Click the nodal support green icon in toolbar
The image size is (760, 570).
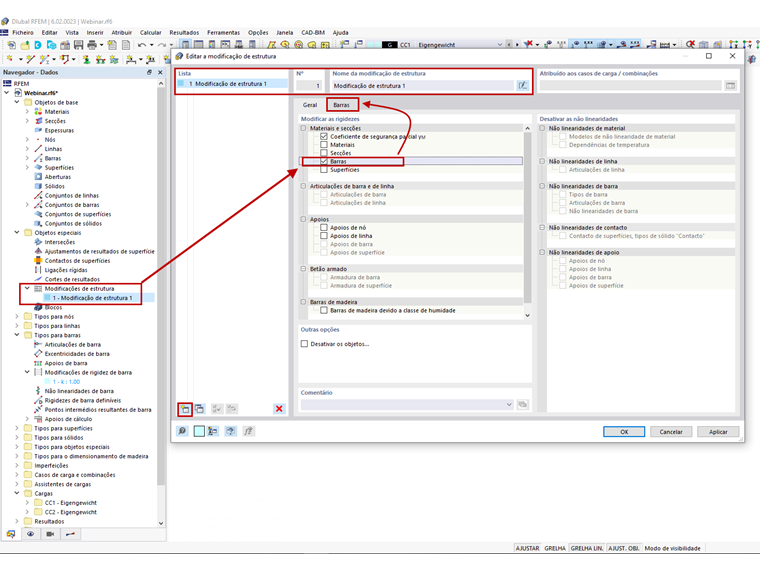tap(86, 59)
